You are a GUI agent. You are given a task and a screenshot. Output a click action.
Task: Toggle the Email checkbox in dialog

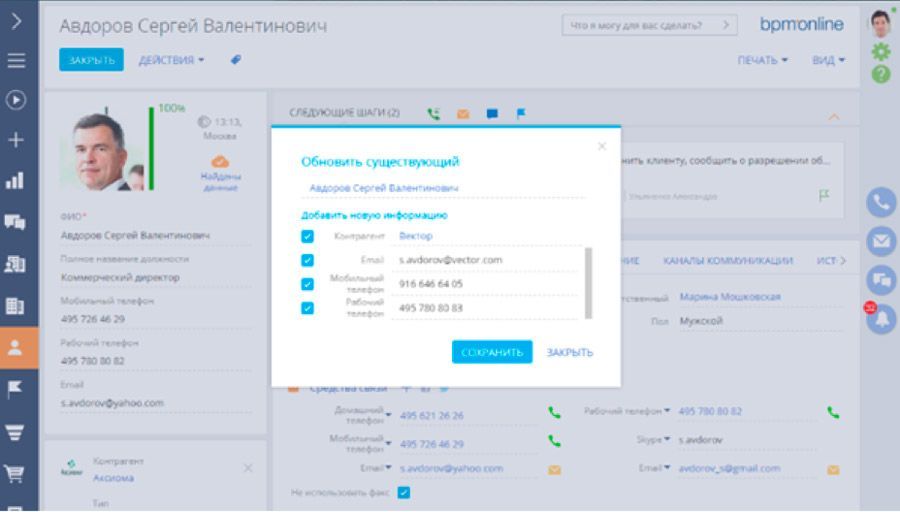(x=308, y=260)
